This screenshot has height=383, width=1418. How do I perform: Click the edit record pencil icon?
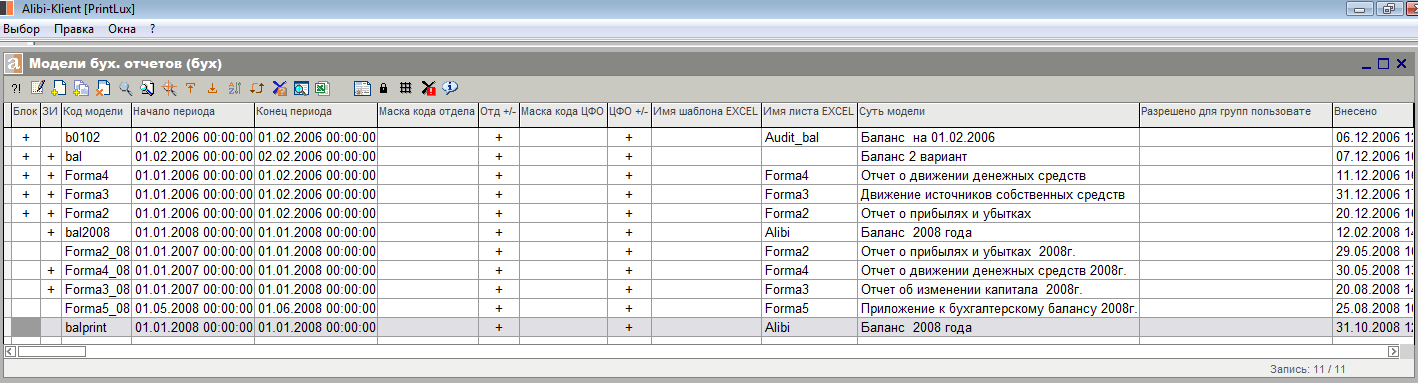pos(38,88)
